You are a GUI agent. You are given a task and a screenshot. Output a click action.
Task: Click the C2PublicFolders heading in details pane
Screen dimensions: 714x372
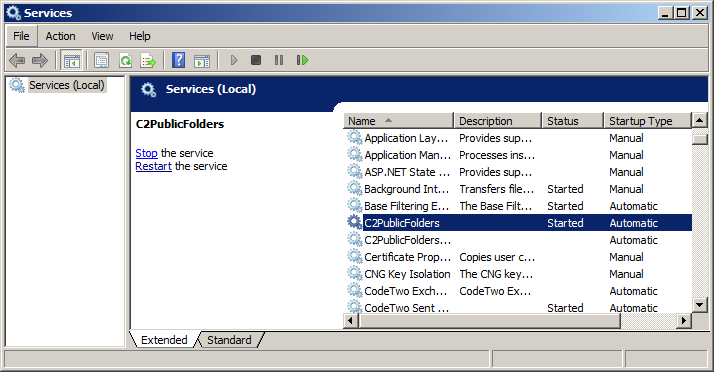click(180, 124)
